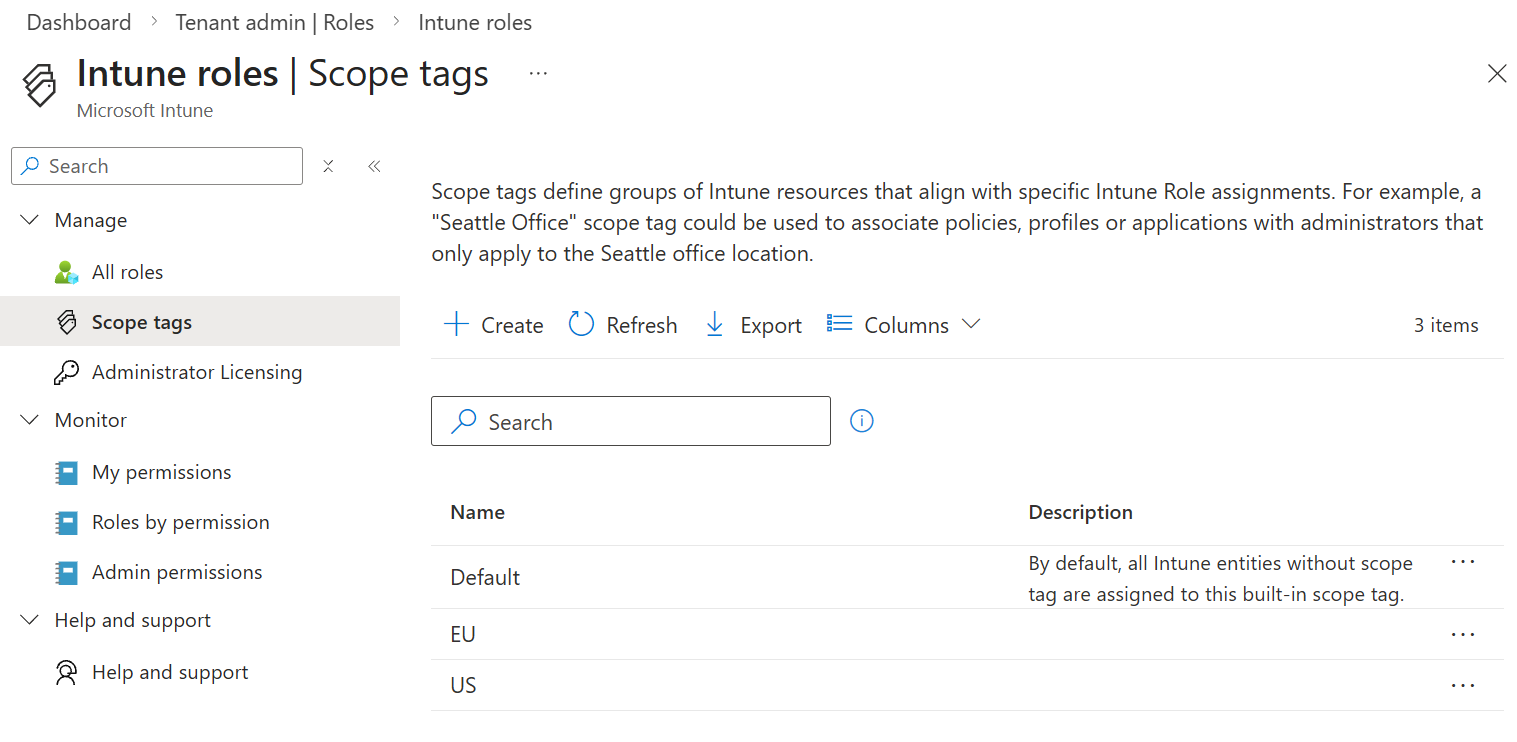
Task: Collapse the Monitor section
Action: click(29, 419)
